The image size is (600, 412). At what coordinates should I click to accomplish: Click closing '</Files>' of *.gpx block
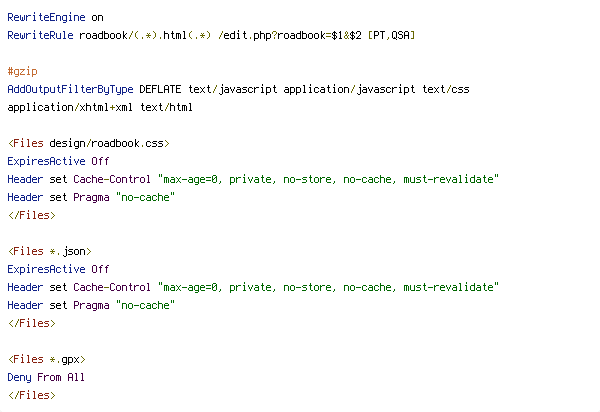(x=32, y=395)
